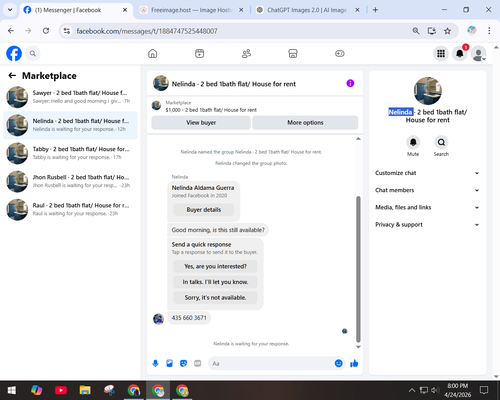Open the Marketplace storefront icon
The width and height of the screenshot is (500, 400).
tap(293, 53)
